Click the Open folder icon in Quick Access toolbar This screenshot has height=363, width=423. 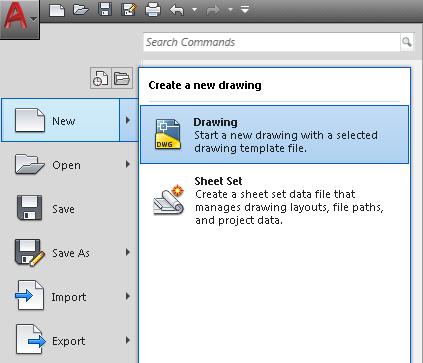pyautogui.click(x=81, y=10)
